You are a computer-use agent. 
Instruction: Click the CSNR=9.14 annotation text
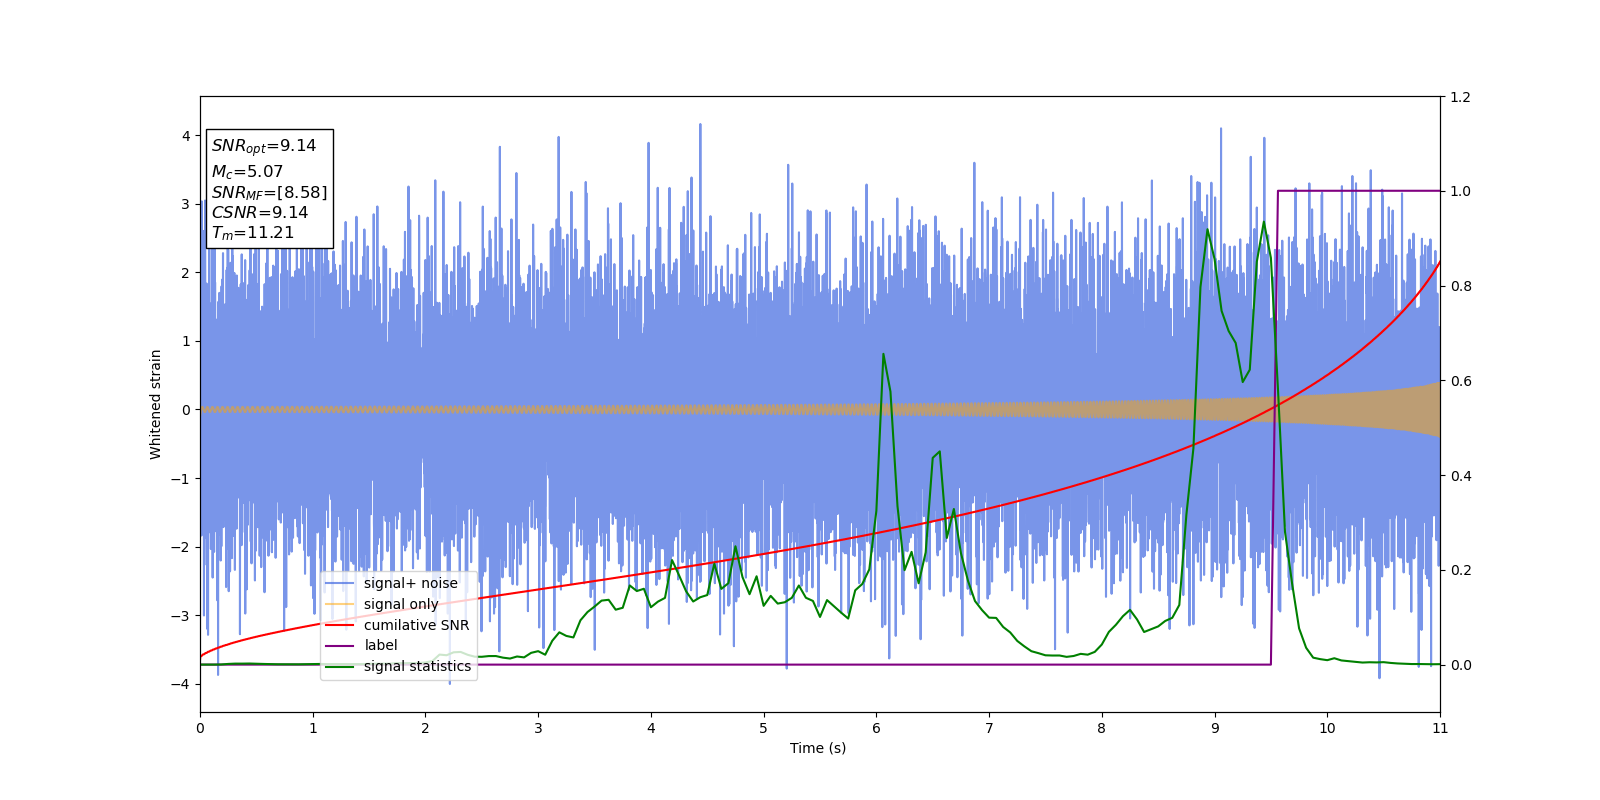(260, 212)
